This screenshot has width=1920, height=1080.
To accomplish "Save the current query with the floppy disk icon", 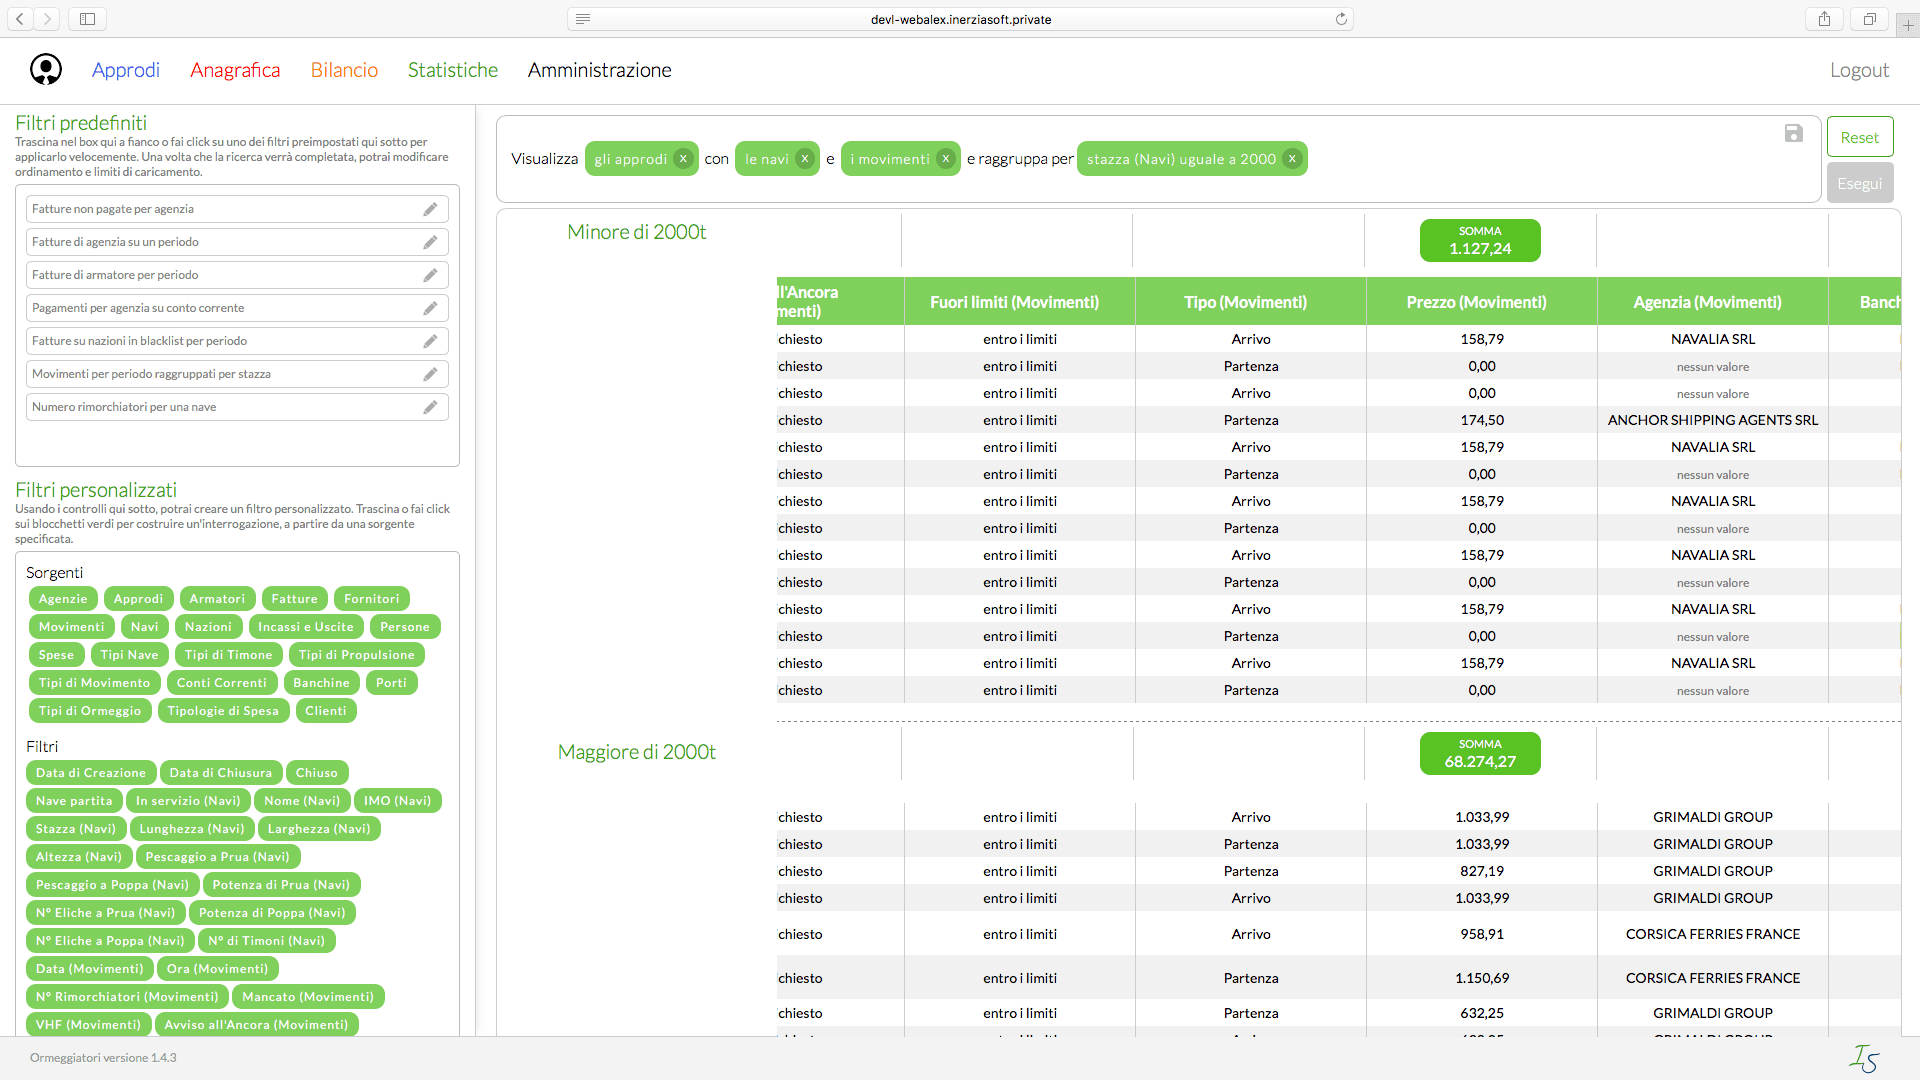I will pos(1795,133).
